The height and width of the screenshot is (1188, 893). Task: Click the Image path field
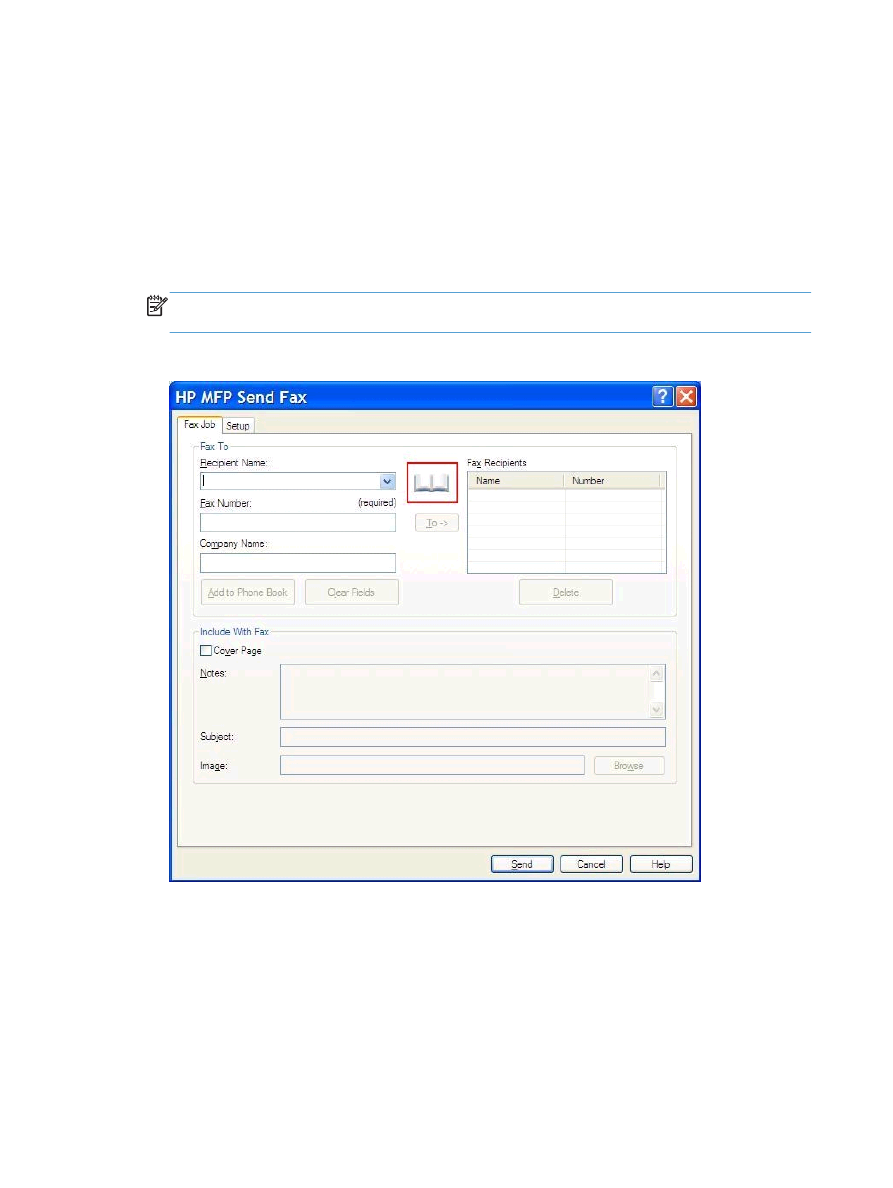(432, 766)
